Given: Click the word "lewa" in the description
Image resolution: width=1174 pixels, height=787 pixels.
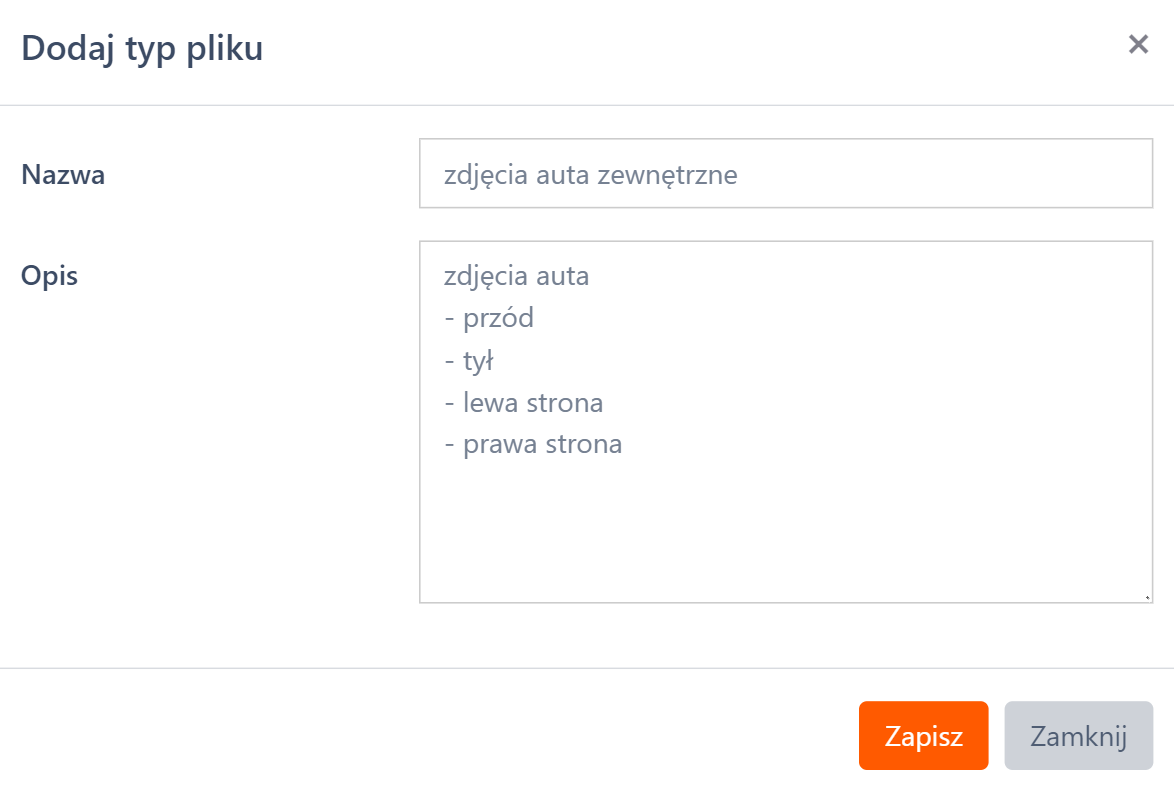Looking at the screenshot, I should (x=488, y=403).
